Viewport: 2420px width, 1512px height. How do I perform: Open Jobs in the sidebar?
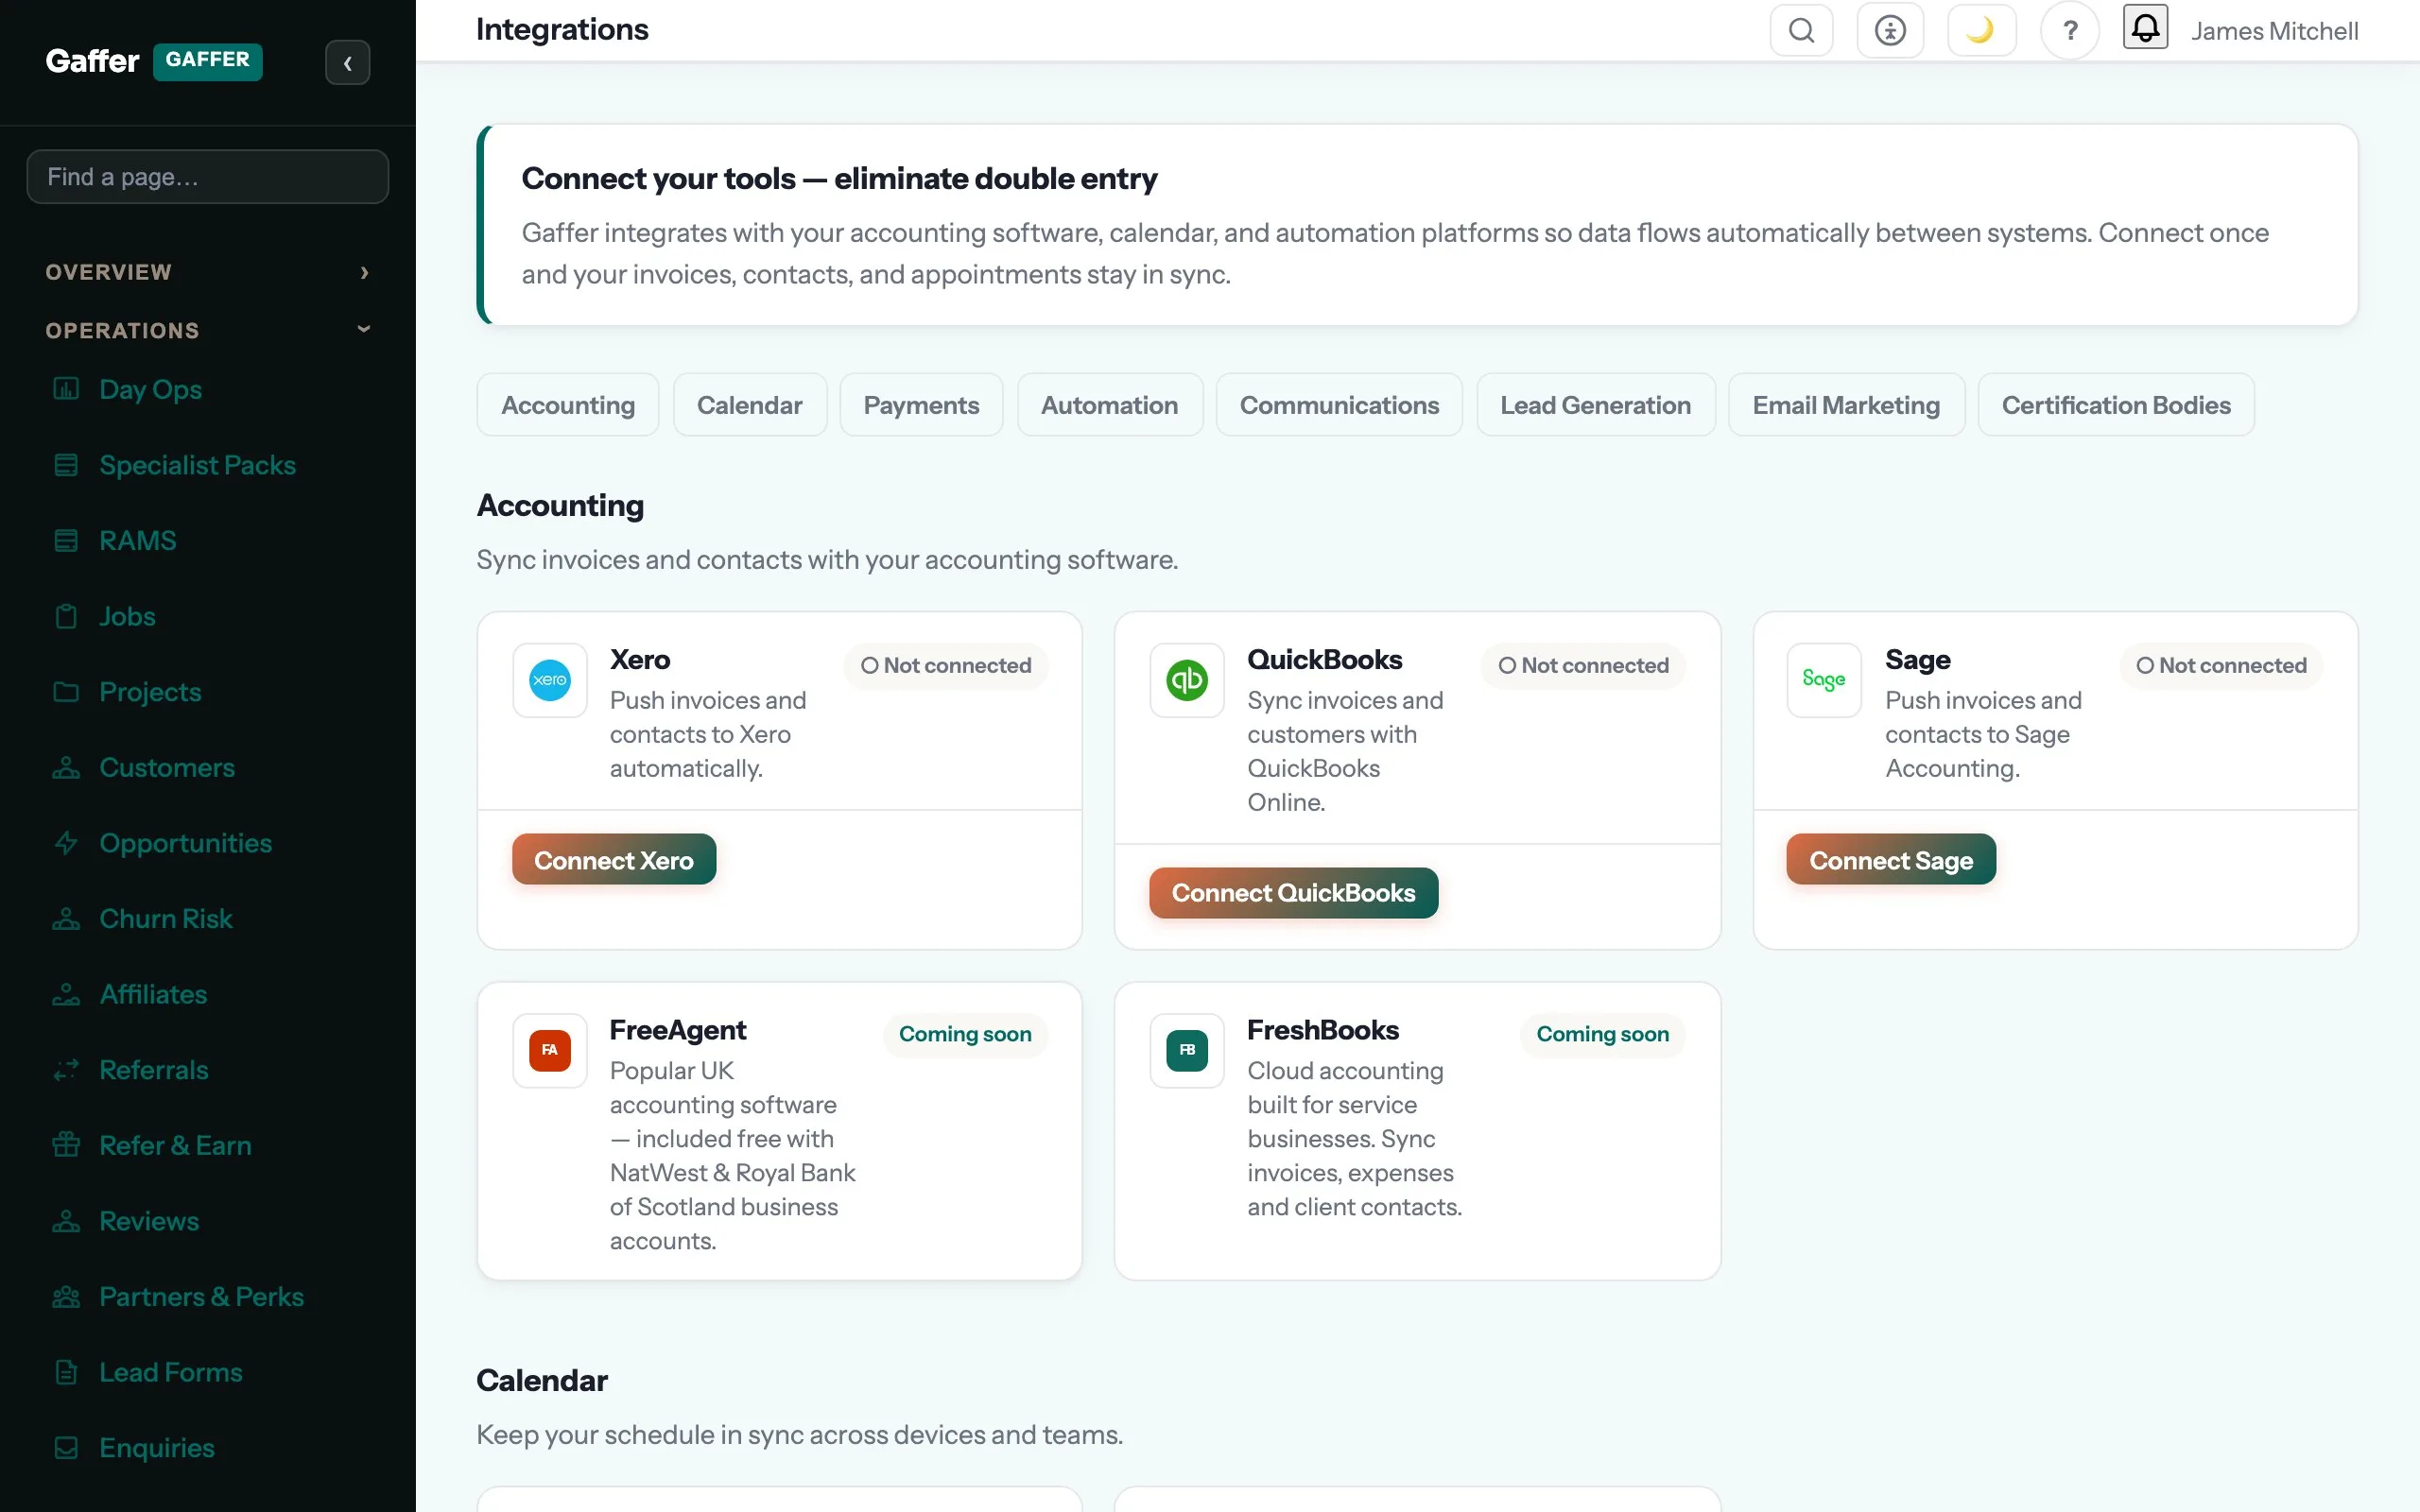point(208,616)
